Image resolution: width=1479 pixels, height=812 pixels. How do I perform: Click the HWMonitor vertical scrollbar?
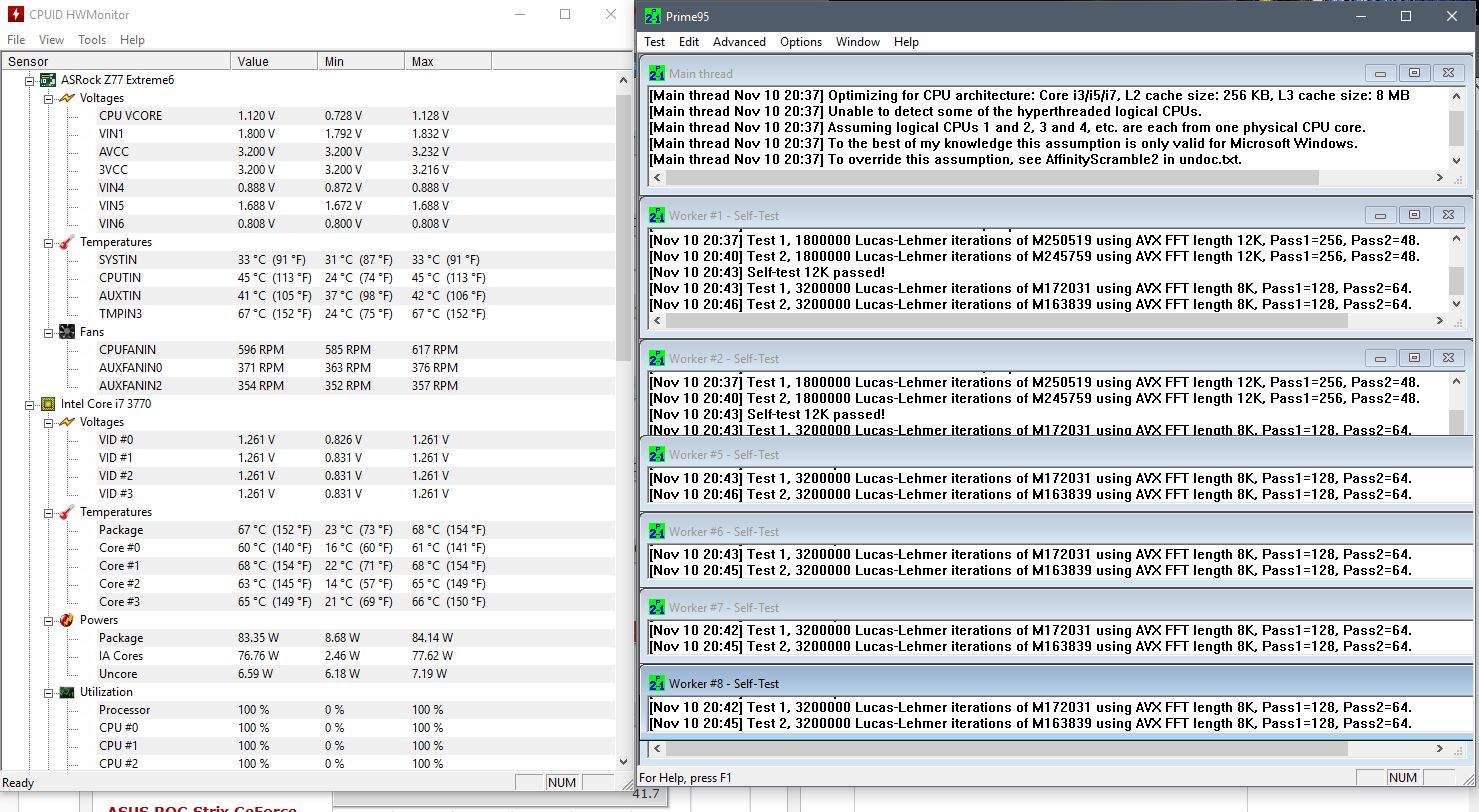click(625, 420)
